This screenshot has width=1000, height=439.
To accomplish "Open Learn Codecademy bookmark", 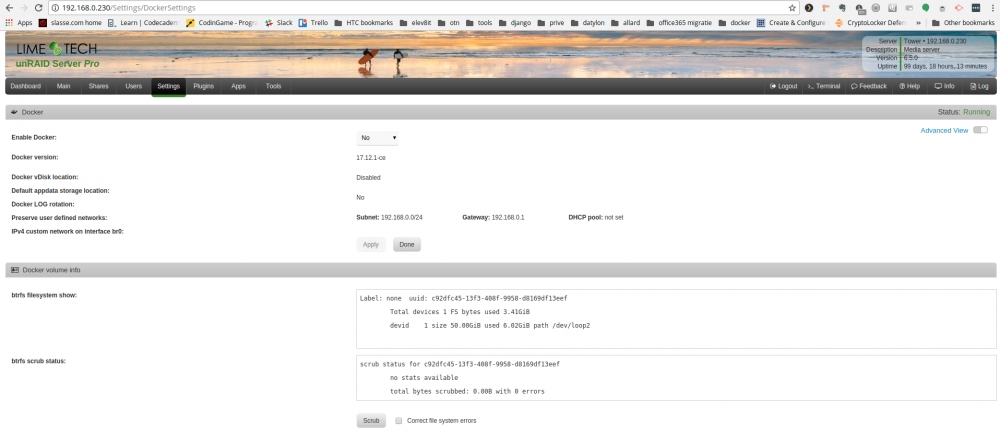I will [143, 22].
